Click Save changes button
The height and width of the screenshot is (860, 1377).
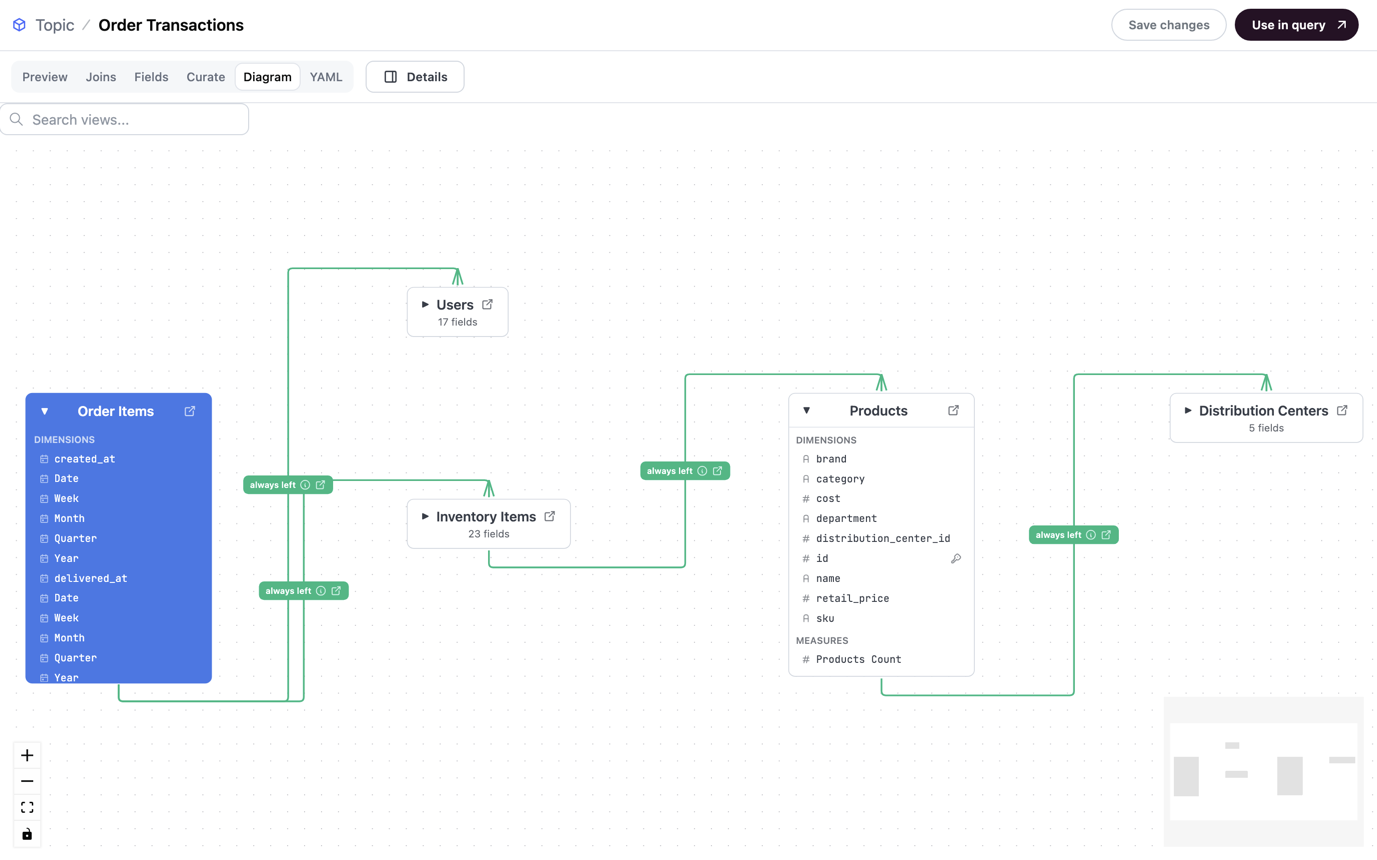pos(1169,25)
